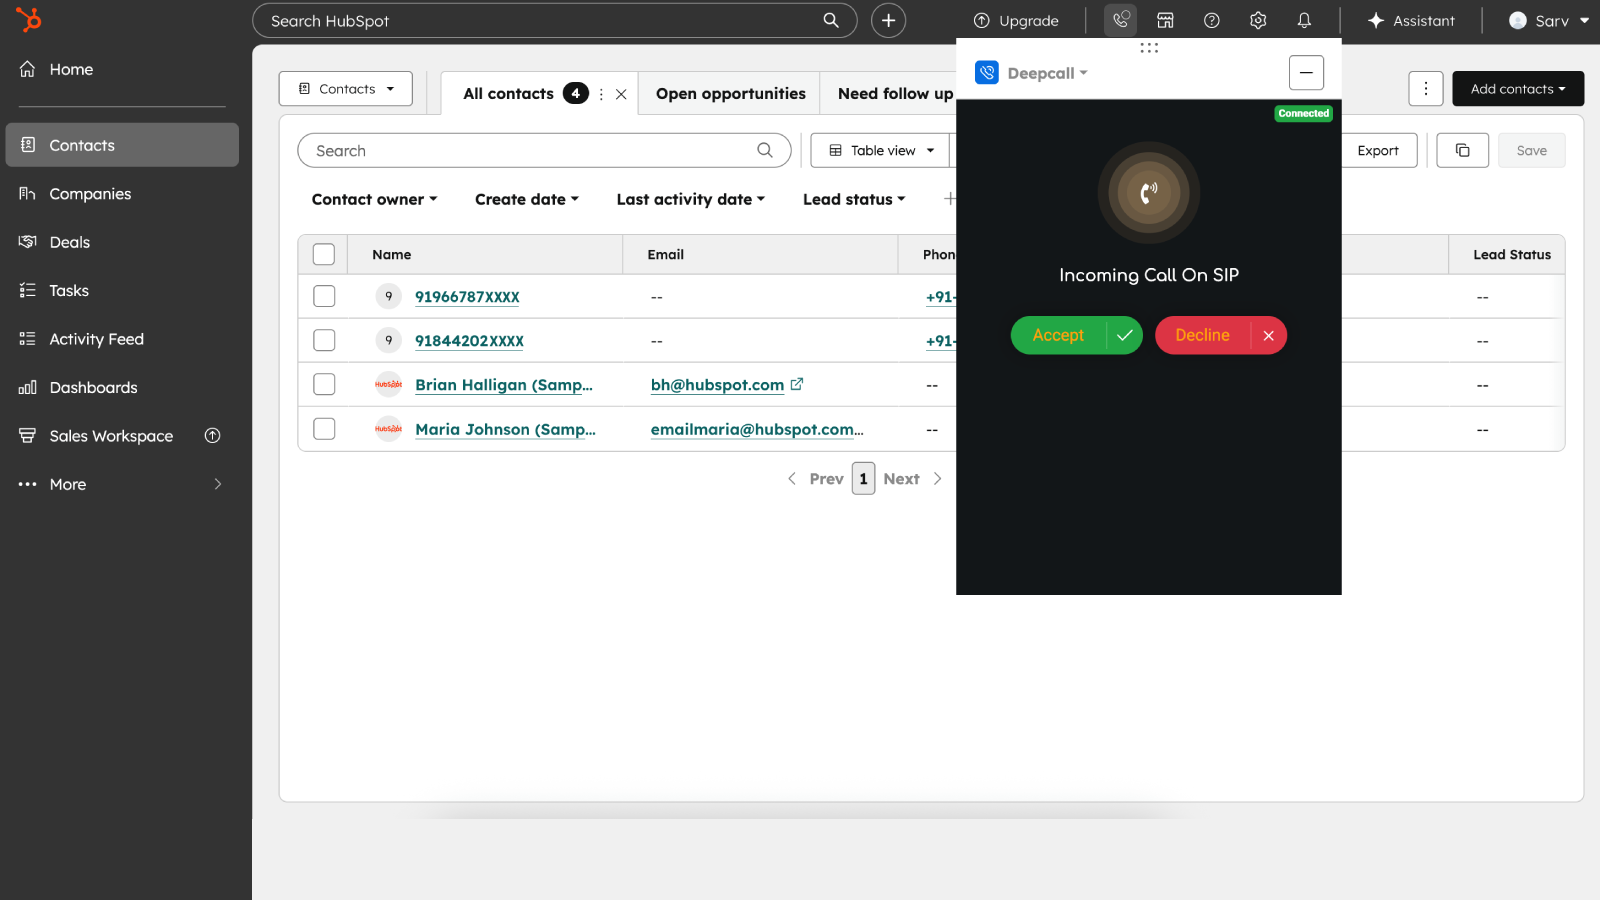Tick checkbox for 91844202XXXX row
This screenshot has width=1600, height=900.
click(x=324, y=340)
